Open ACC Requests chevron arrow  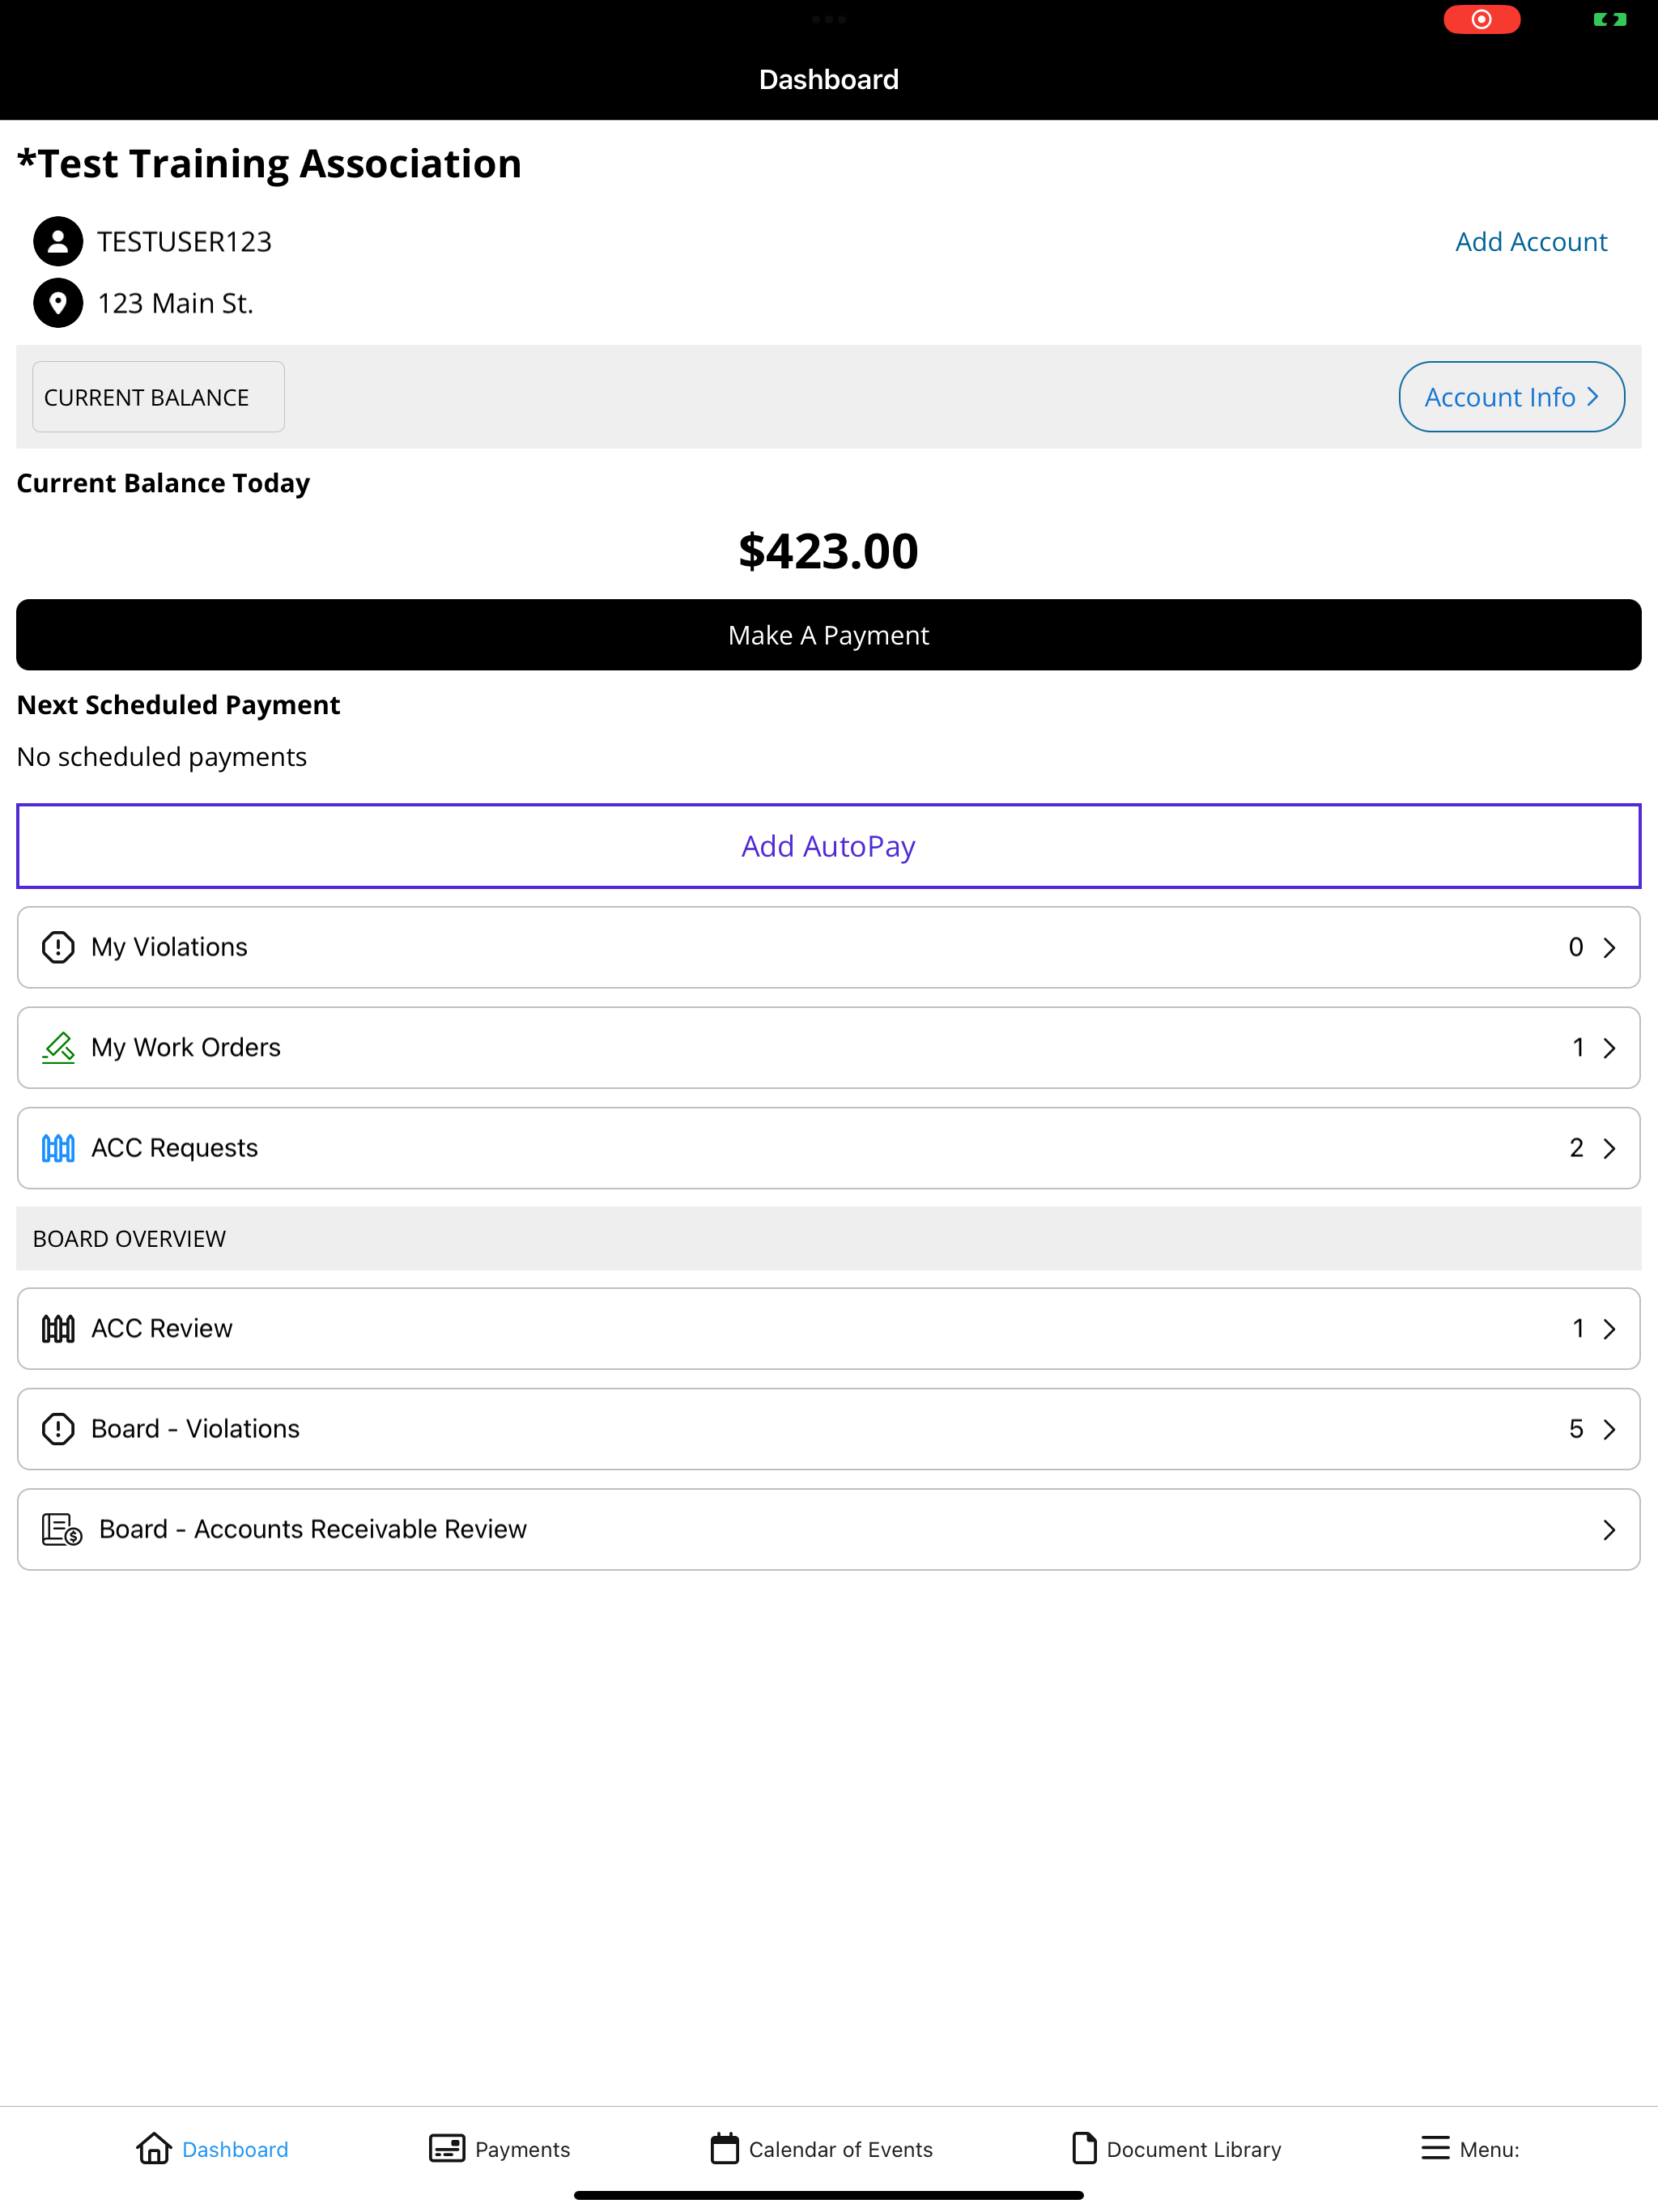click(1609, 1148)
